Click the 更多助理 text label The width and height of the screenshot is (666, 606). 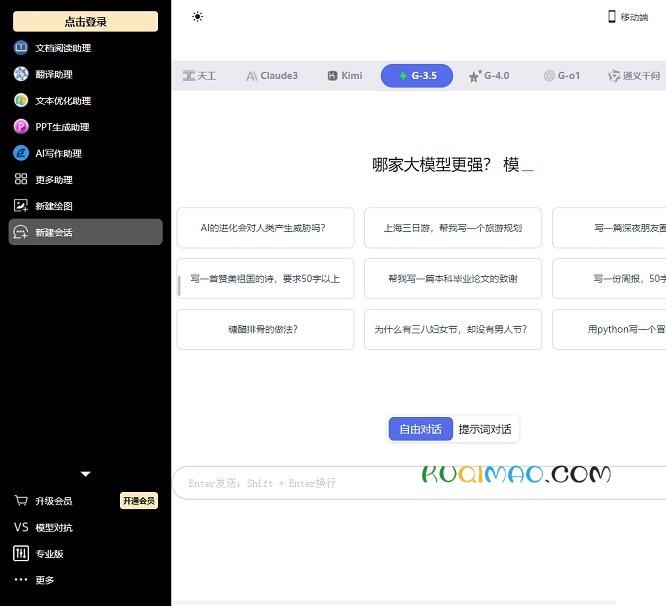(x=54, y=180)
